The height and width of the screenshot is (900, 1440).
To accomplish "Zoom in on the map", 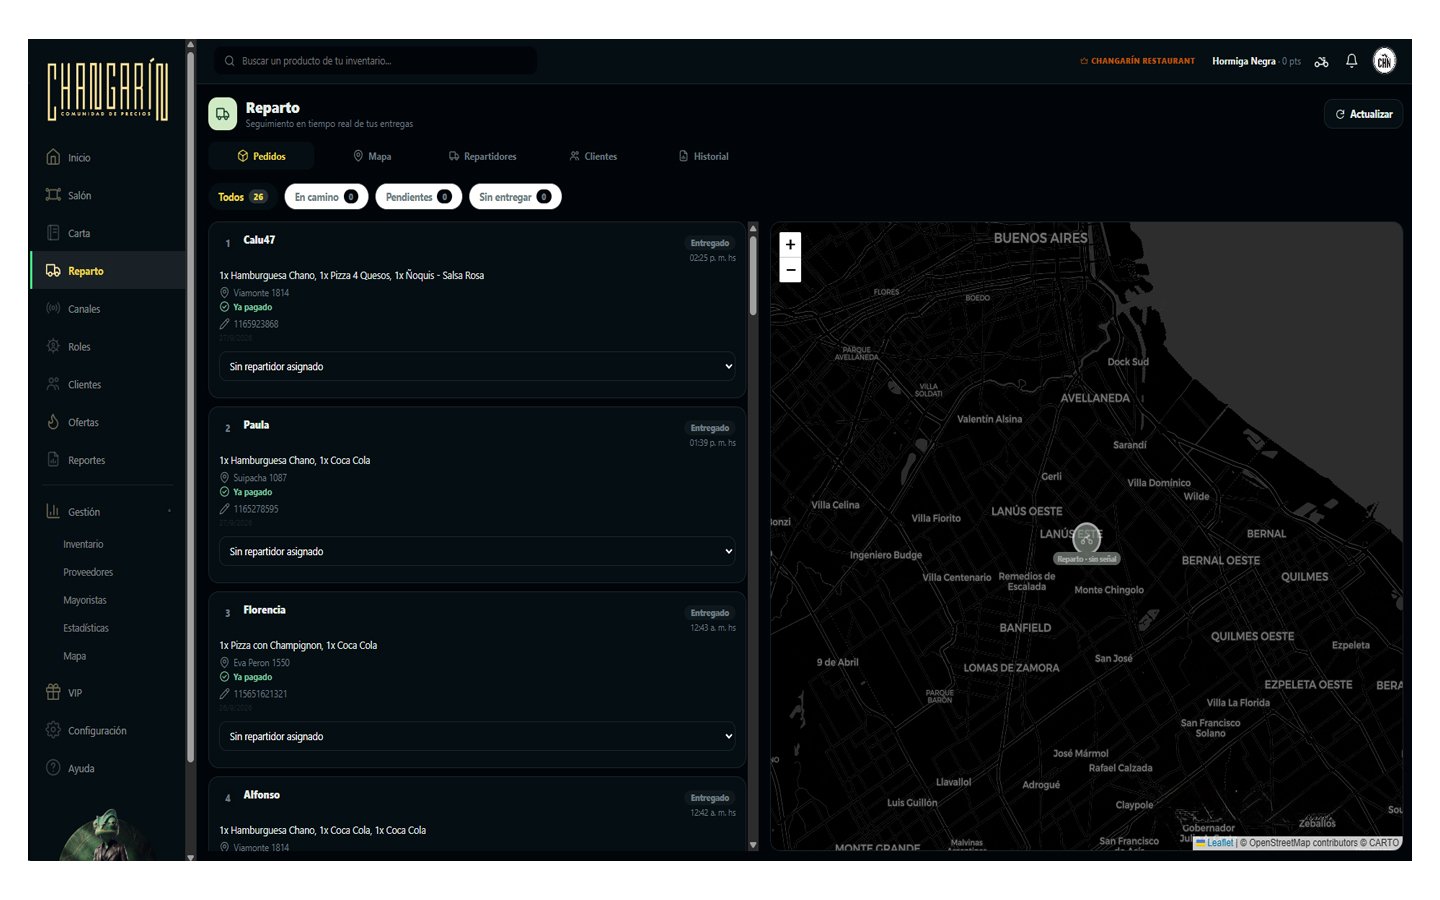I will (790, 244).
